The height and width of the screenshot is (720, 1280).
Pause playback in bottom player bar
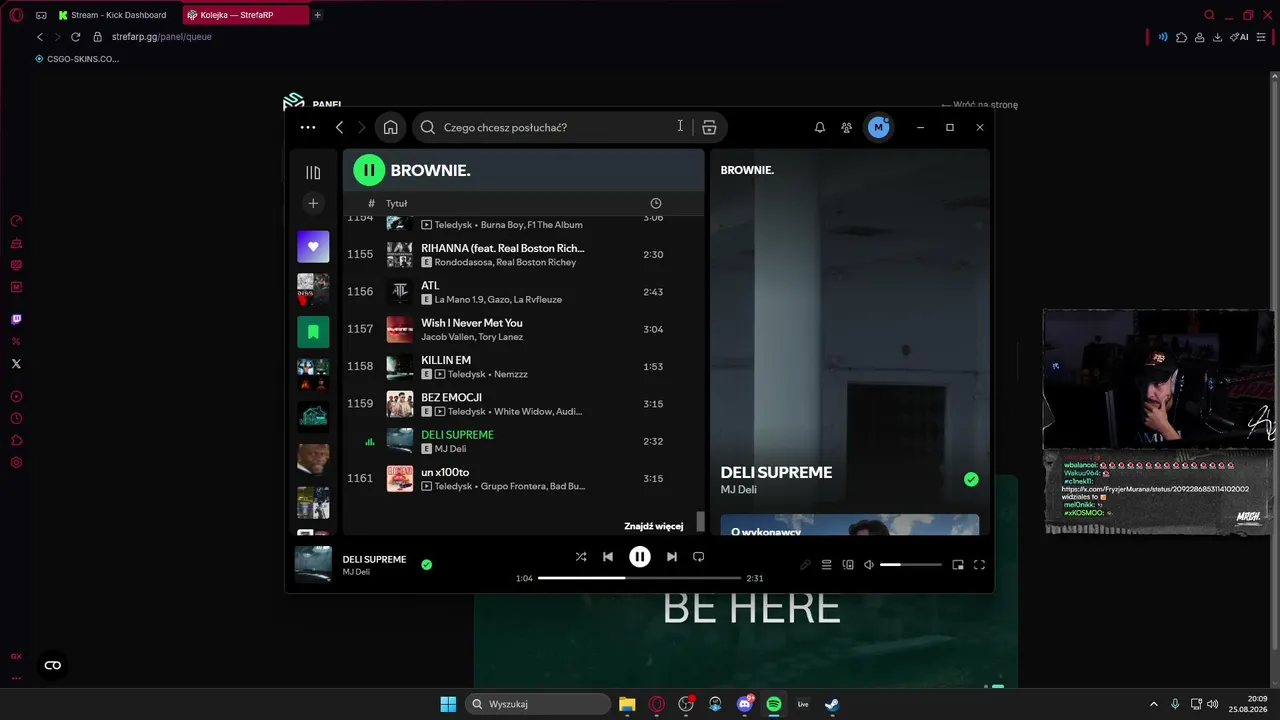click(640, 557)
